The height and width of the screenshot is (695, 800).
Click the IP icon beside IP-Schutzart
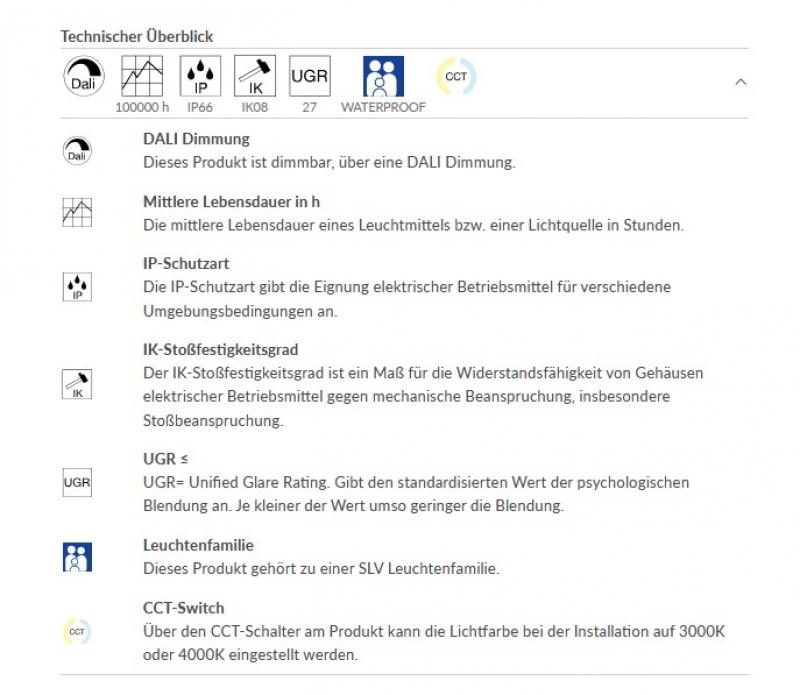pyautogui.click(x=77, y=287)
